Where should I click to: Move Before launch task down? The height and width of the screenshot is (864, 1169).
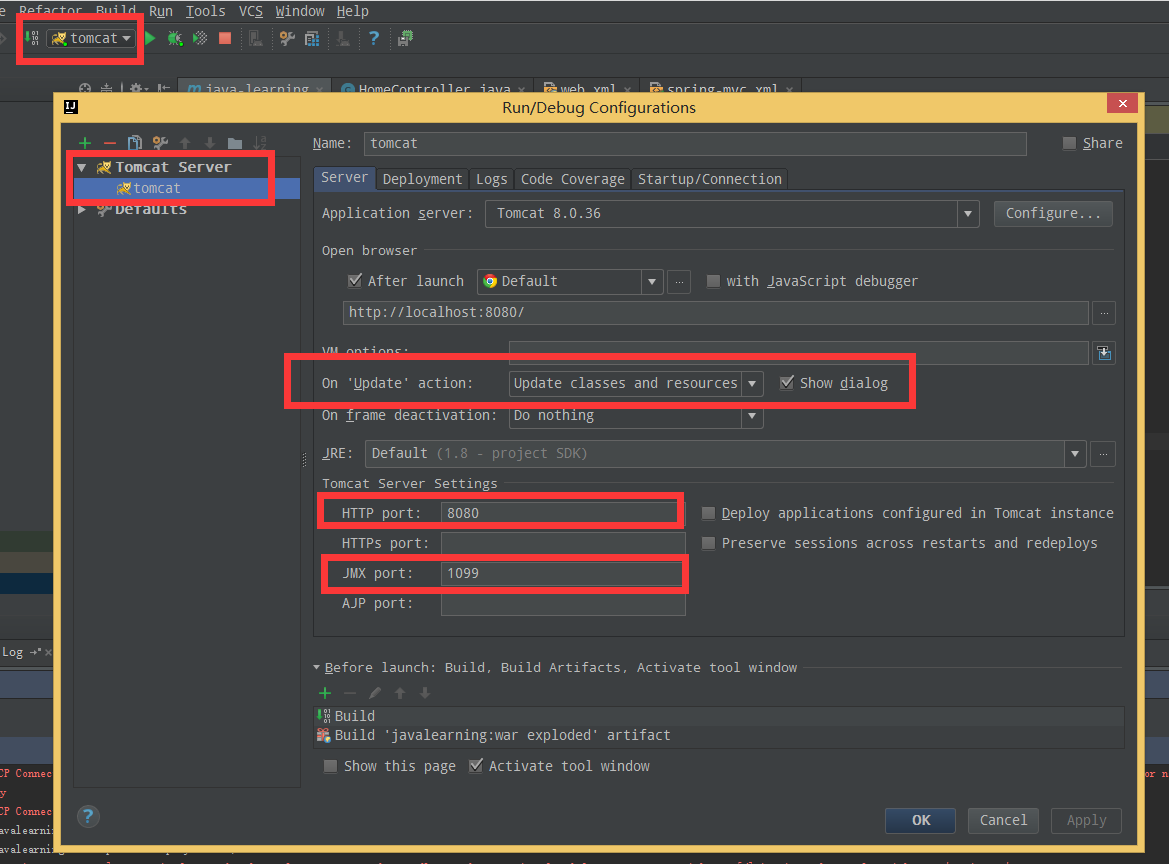[x=425, y=693]
